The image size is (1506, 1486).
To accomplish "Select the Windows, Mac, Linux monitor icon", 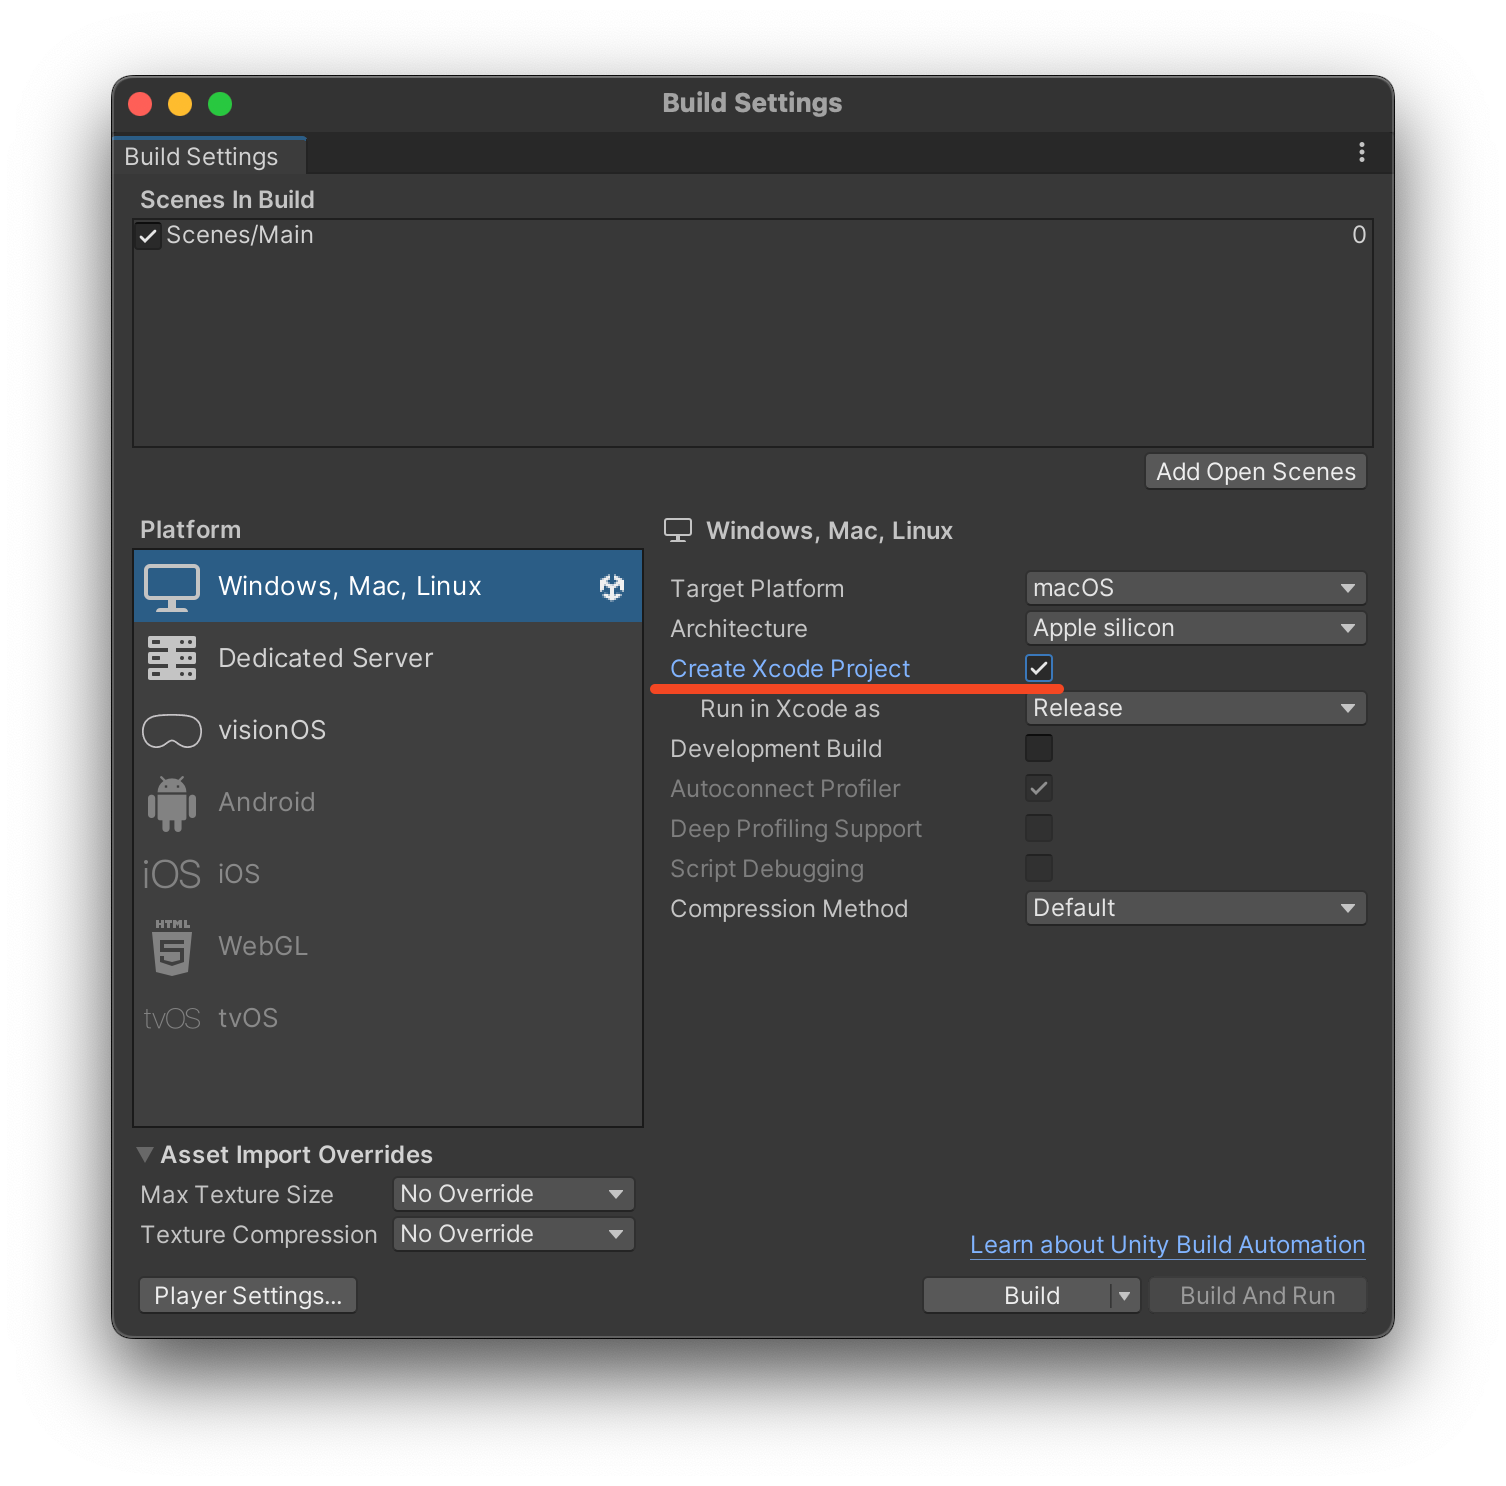I will tap(172, 587).
